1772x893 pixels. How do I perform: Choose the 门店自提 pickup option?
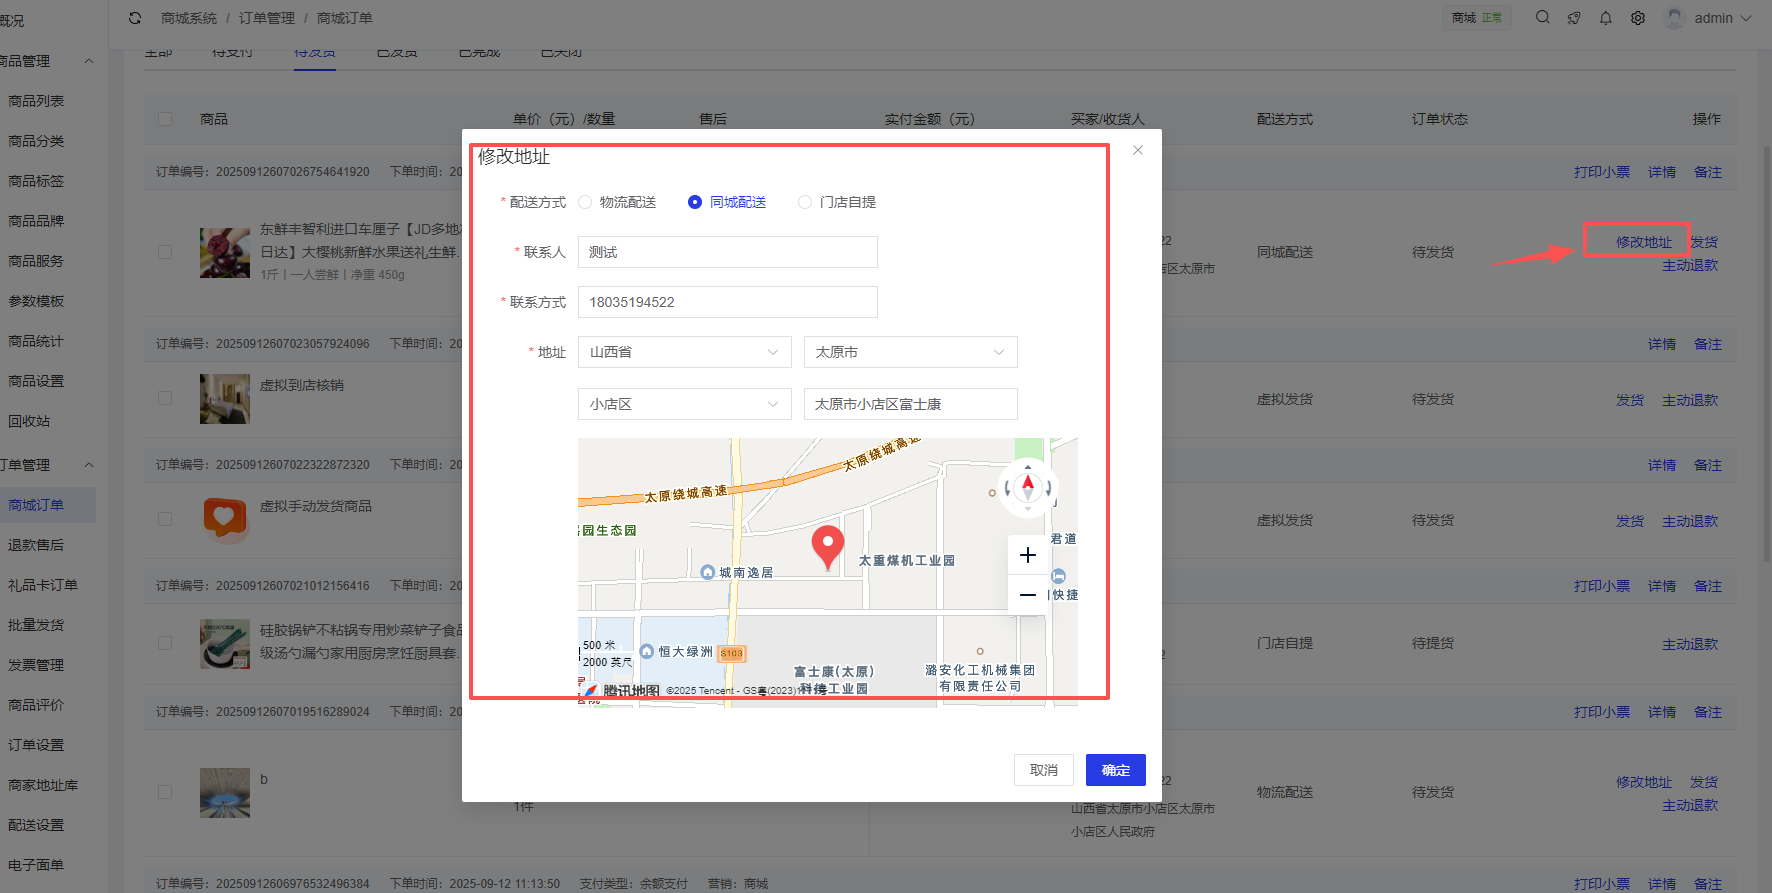[x=805, y=202]
